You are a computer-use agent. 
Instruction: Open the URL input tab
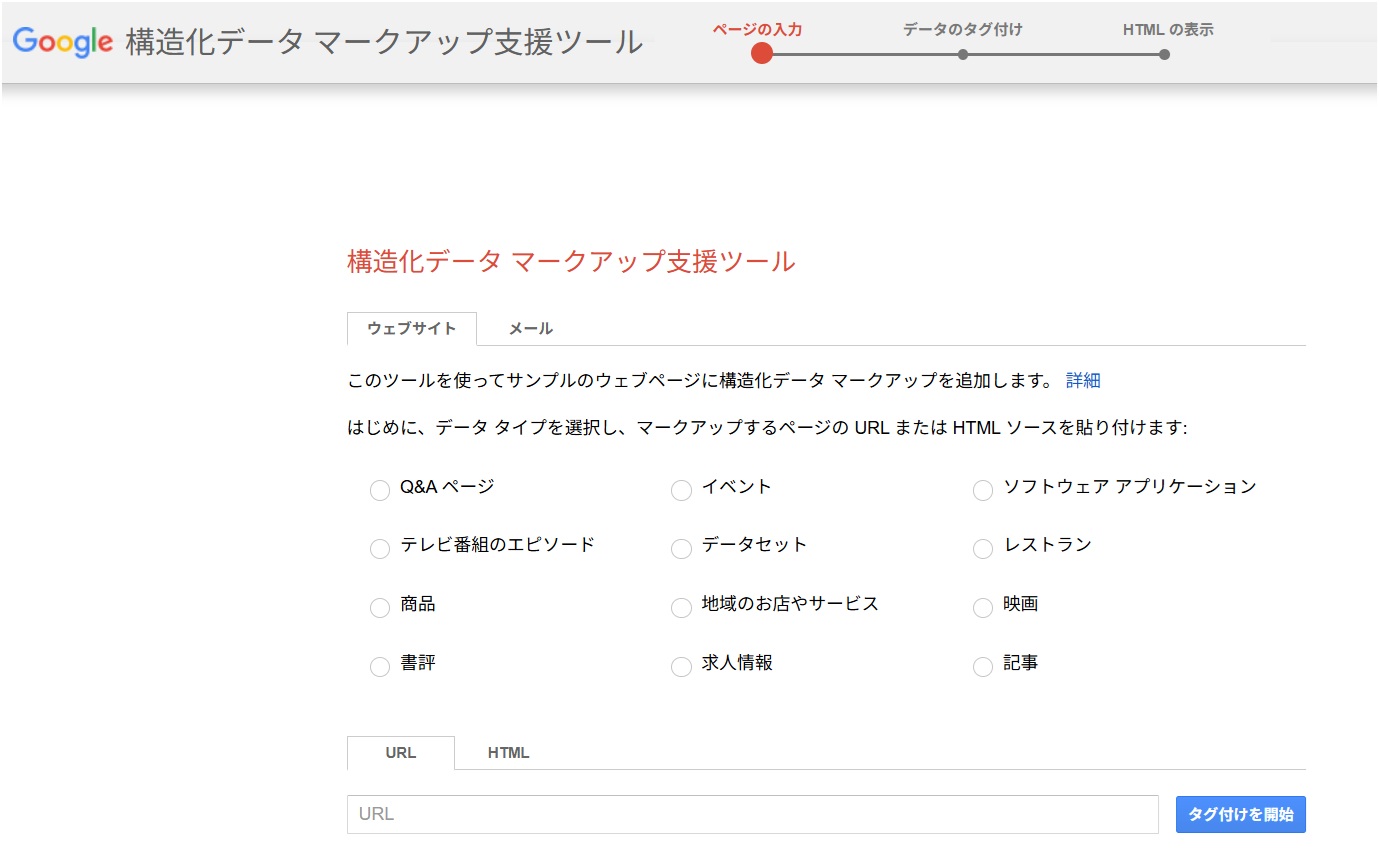[x=401, y=753]
